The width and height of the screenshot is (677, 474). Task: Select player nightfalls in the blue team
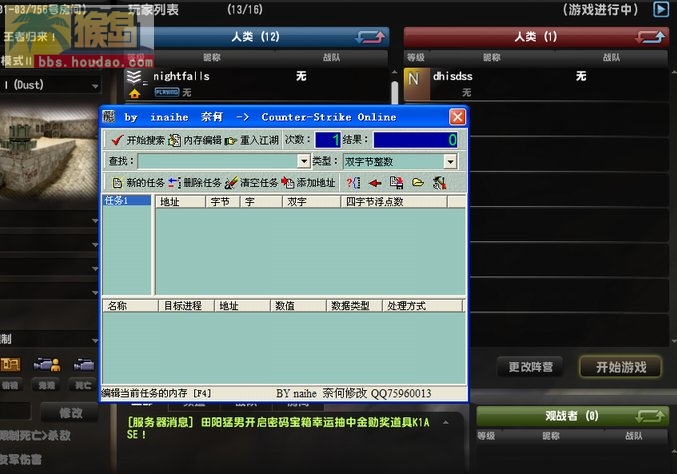(x=257, y=84)
